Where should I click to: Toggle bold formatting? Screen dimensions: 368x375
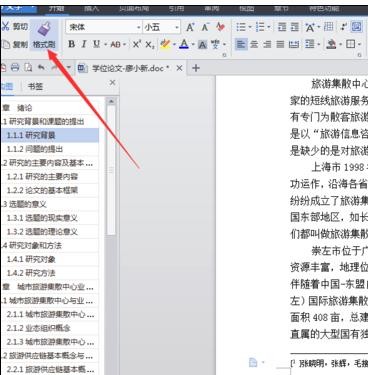[x=71, y=44]
